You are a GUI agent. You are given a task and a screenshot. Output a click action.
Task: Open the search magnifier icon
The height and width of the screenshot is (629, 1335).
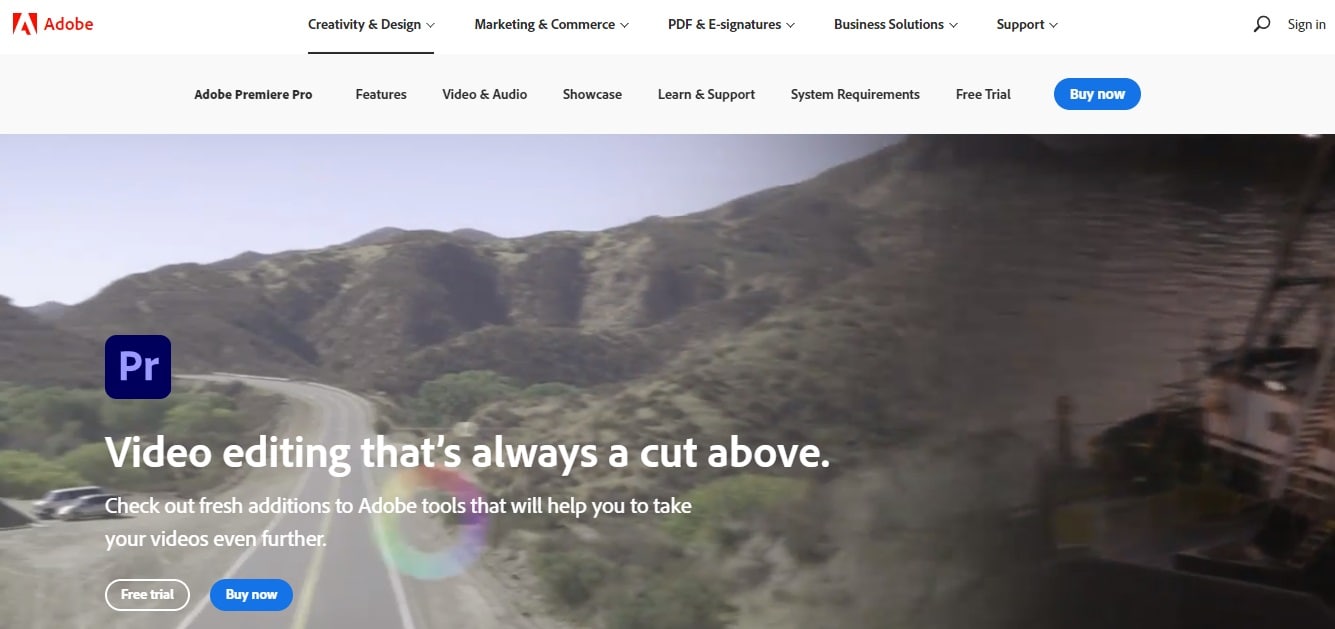(x=1262, y=24)
